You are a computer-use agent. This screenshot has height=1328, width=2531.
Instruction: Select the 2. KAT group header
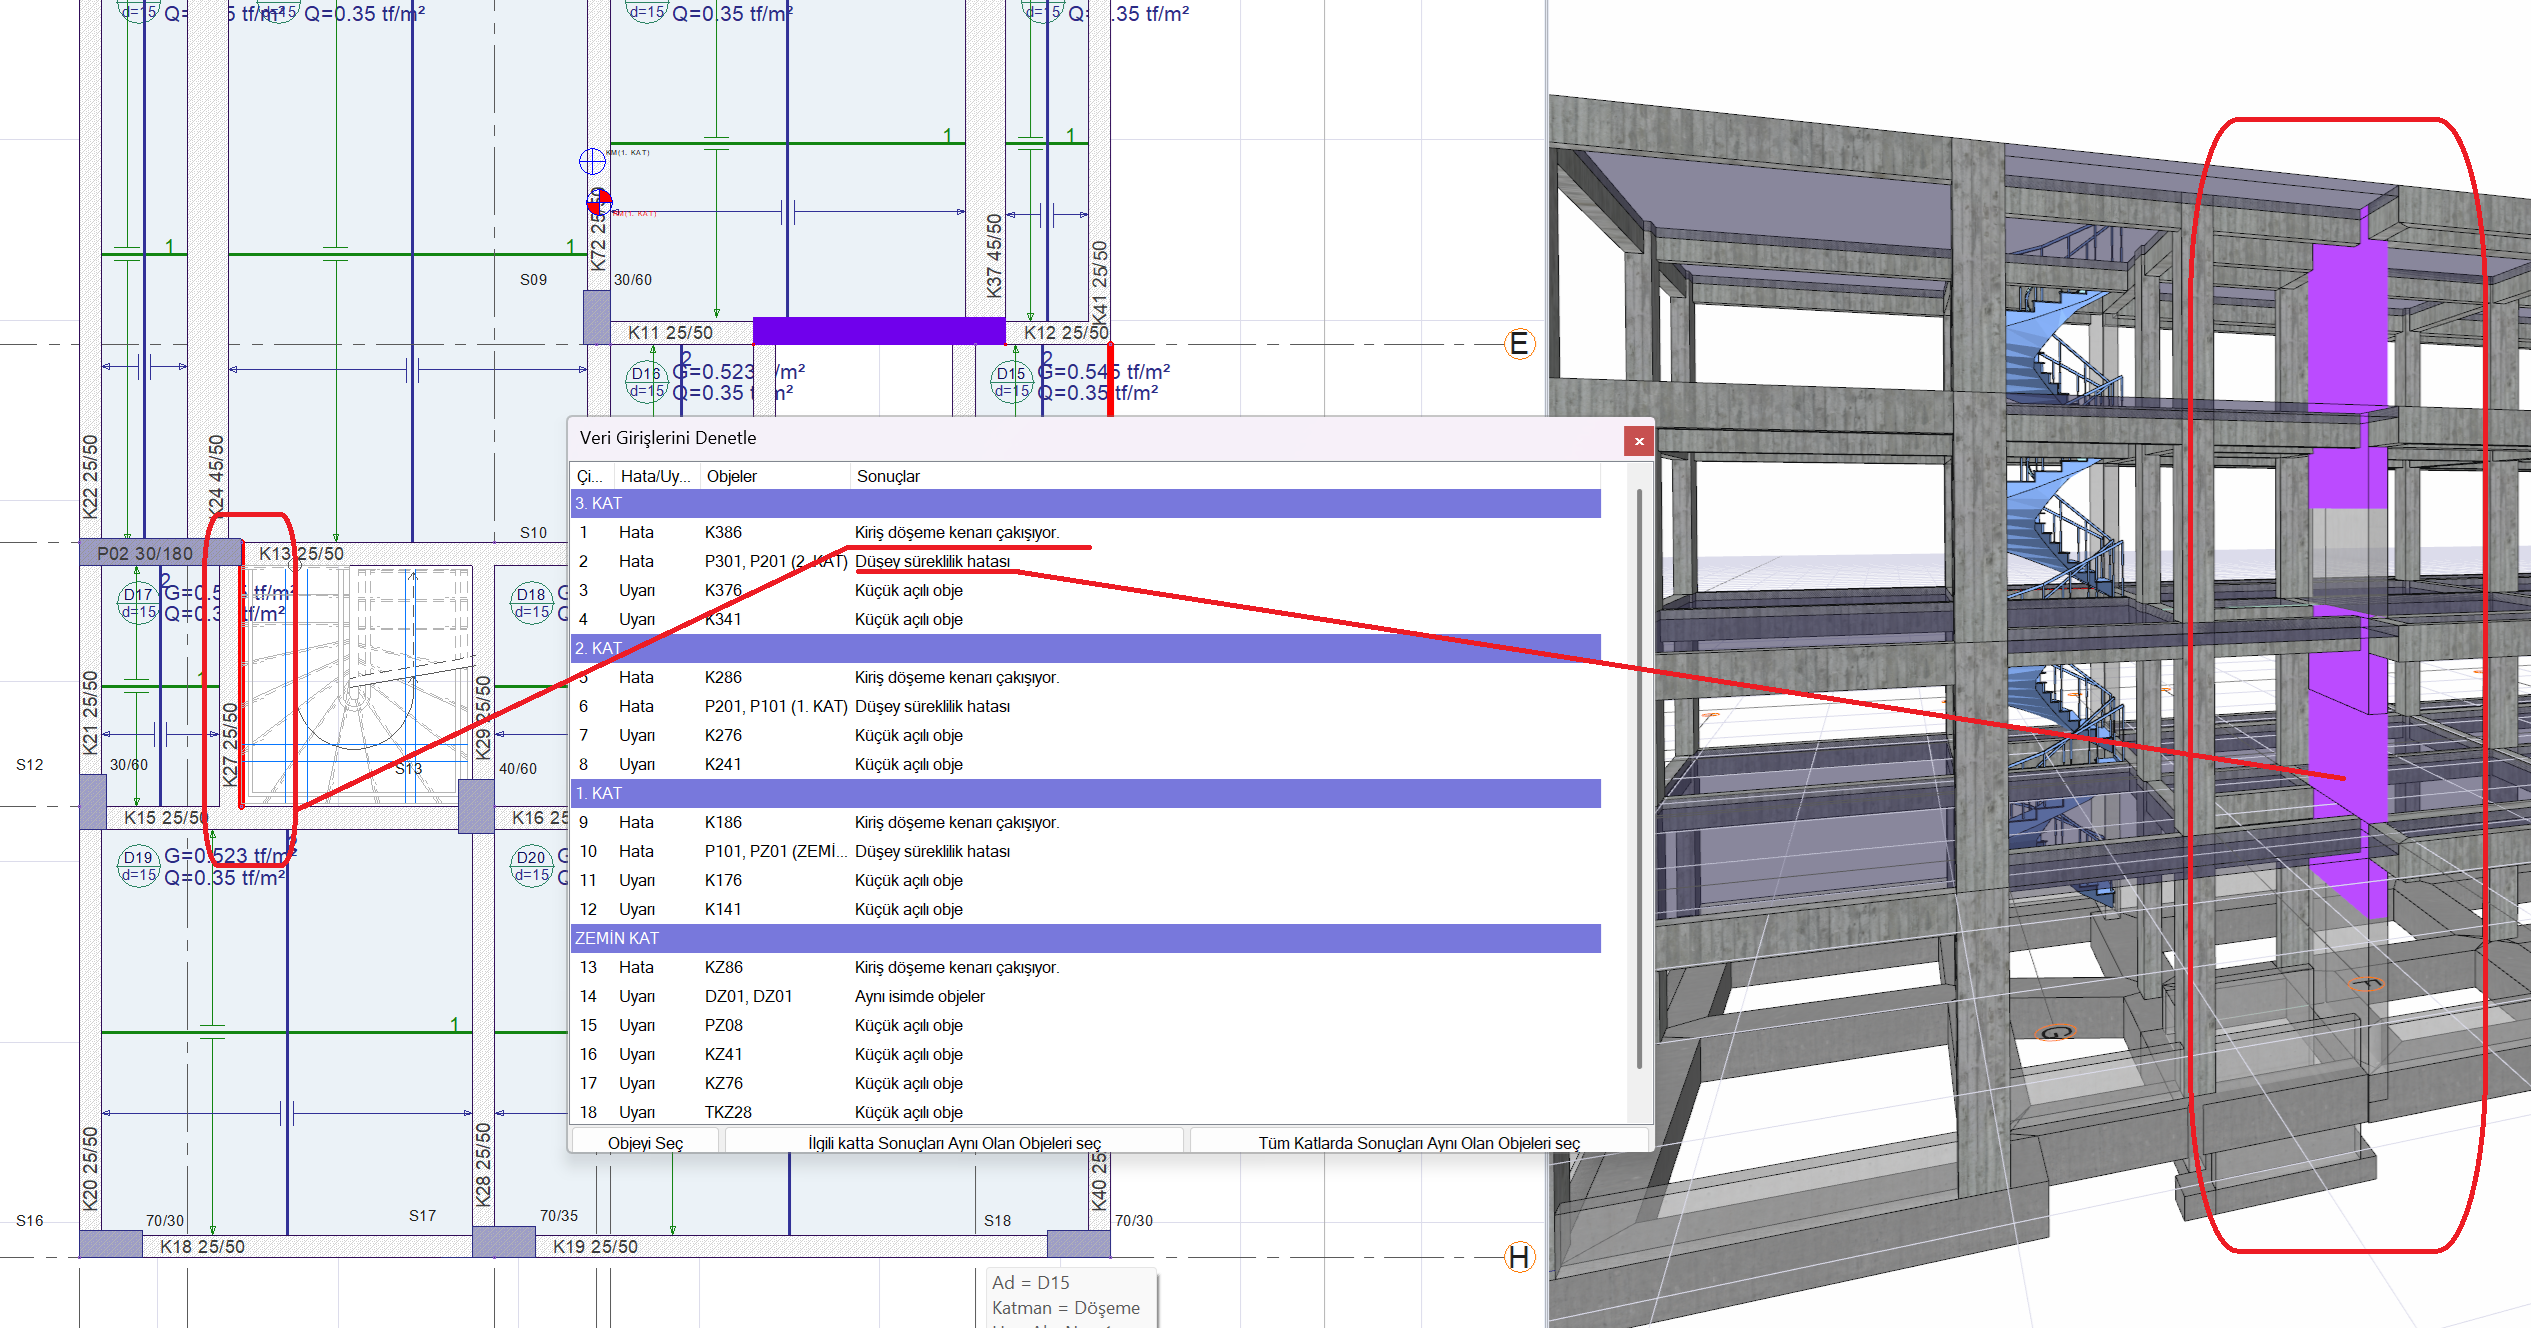1086,648
